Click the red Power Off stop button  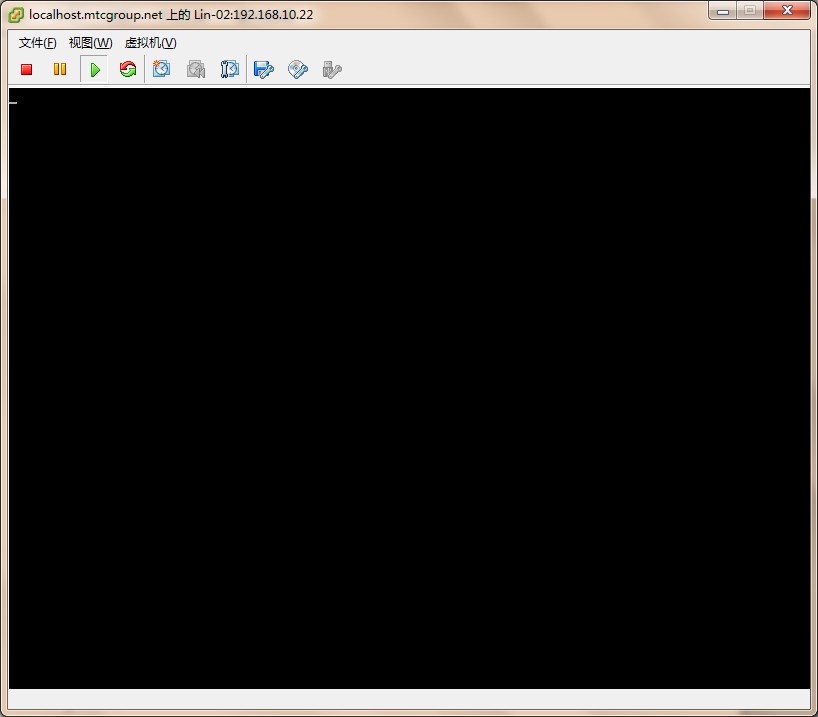point(27,69)
